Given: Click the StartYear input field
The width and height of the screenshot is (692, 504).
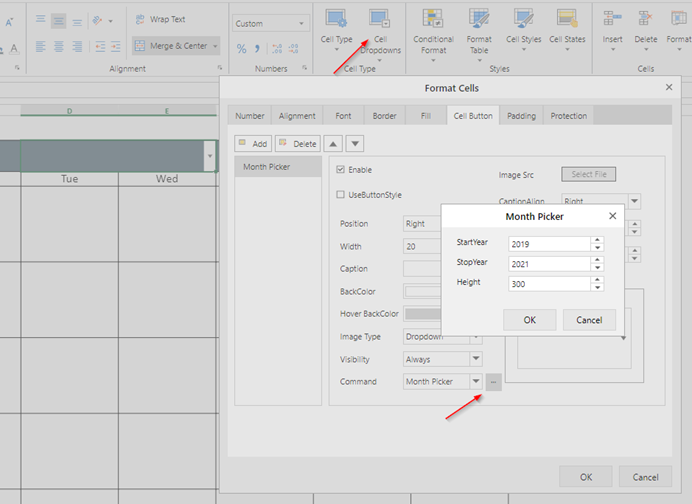Looking at the screenshot, I should coord(549,244).
